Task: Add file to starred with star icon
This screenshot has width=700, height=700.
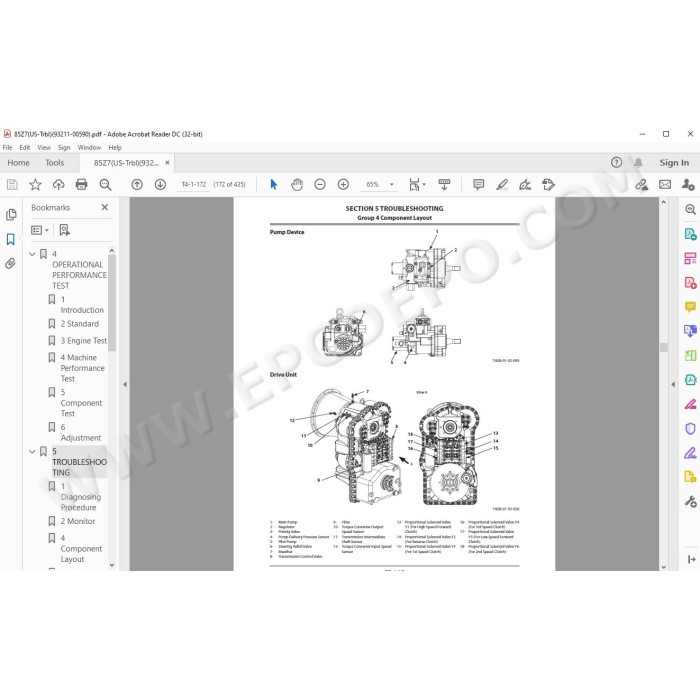Action: tap(35, 184)
